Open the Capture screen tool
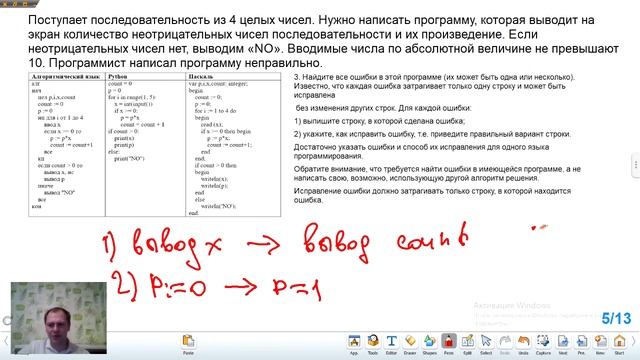Viewport: 640px width, 360px height. [x=543, y=343]
